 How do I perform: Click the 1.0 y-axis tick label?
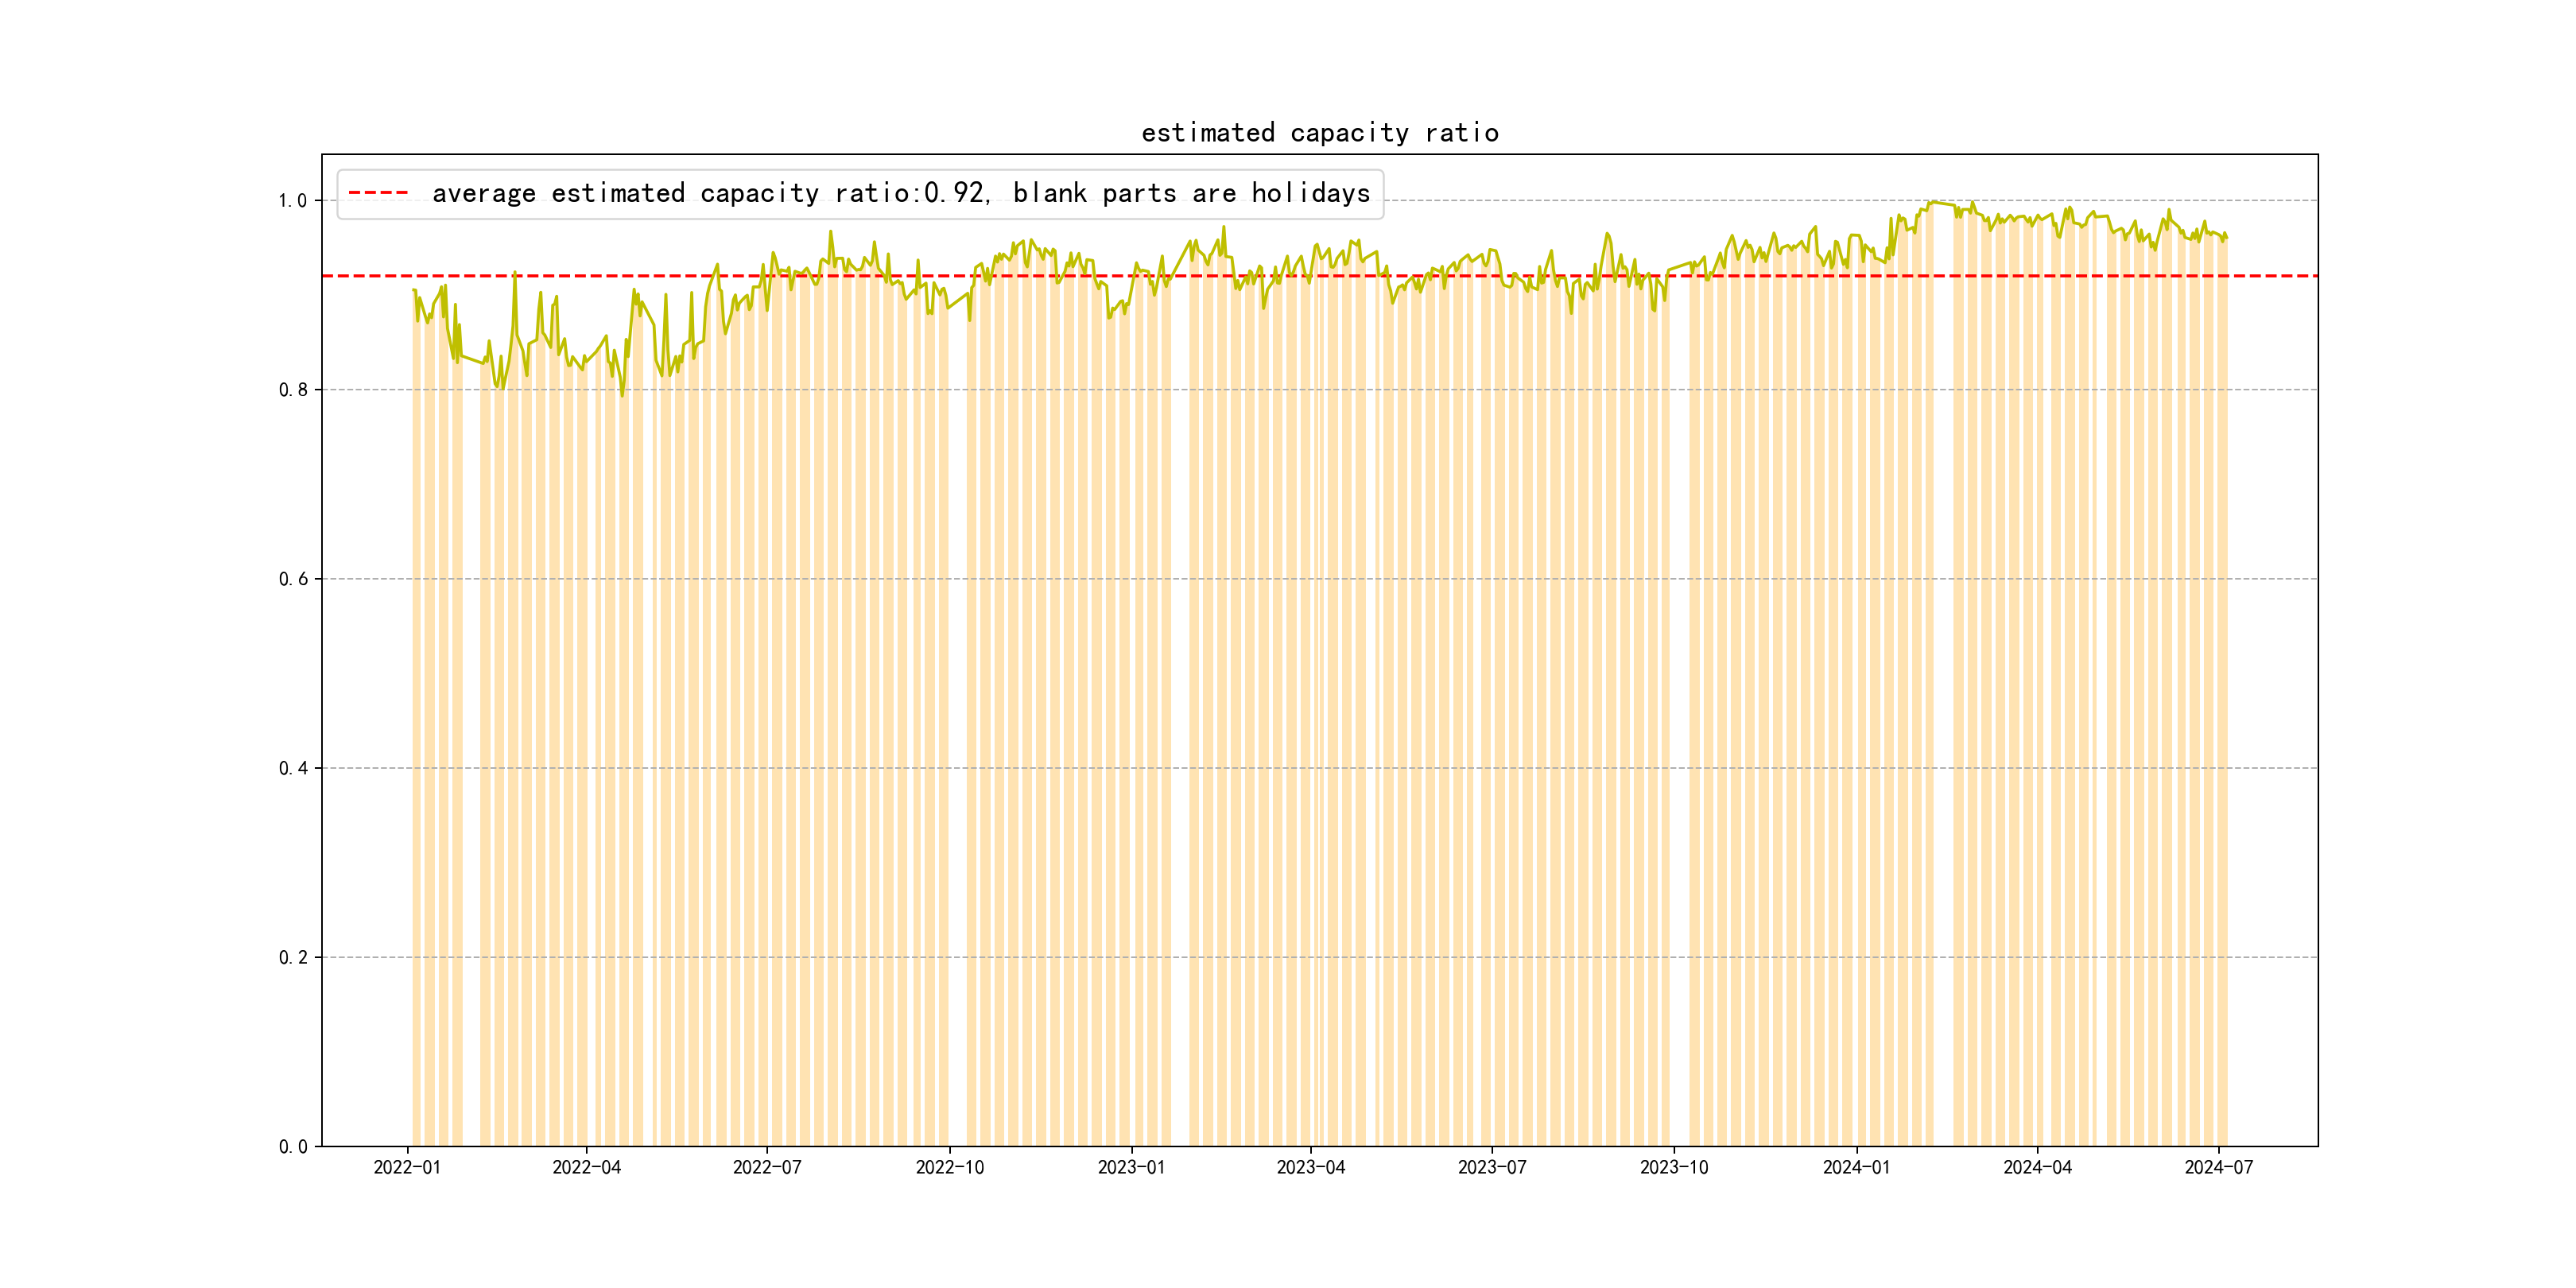click(293, 201)
